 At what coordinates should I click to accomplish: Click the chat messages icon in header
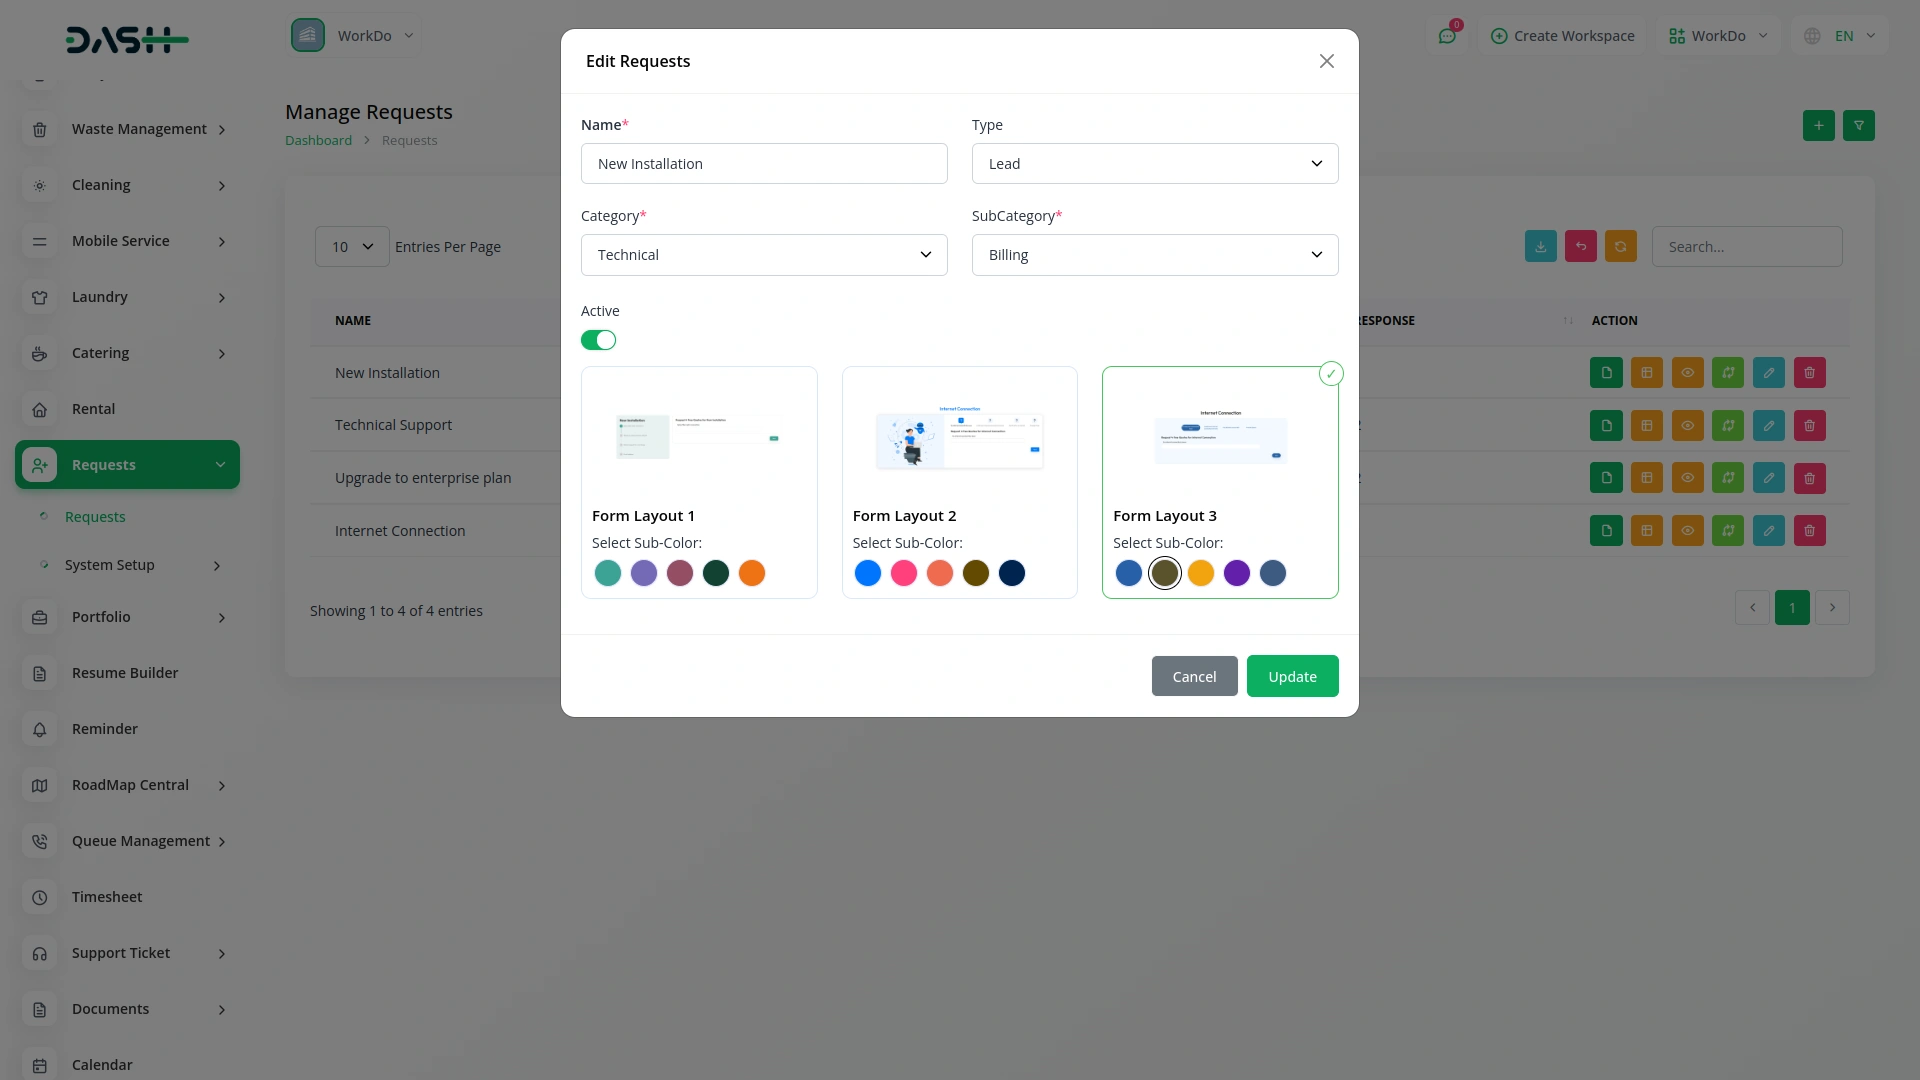(1447, 36)
